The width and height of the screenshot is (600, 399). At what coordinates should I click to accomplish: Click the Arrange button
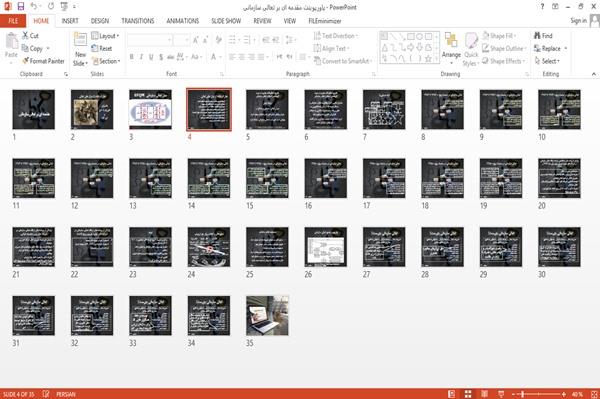coord(451,48)
